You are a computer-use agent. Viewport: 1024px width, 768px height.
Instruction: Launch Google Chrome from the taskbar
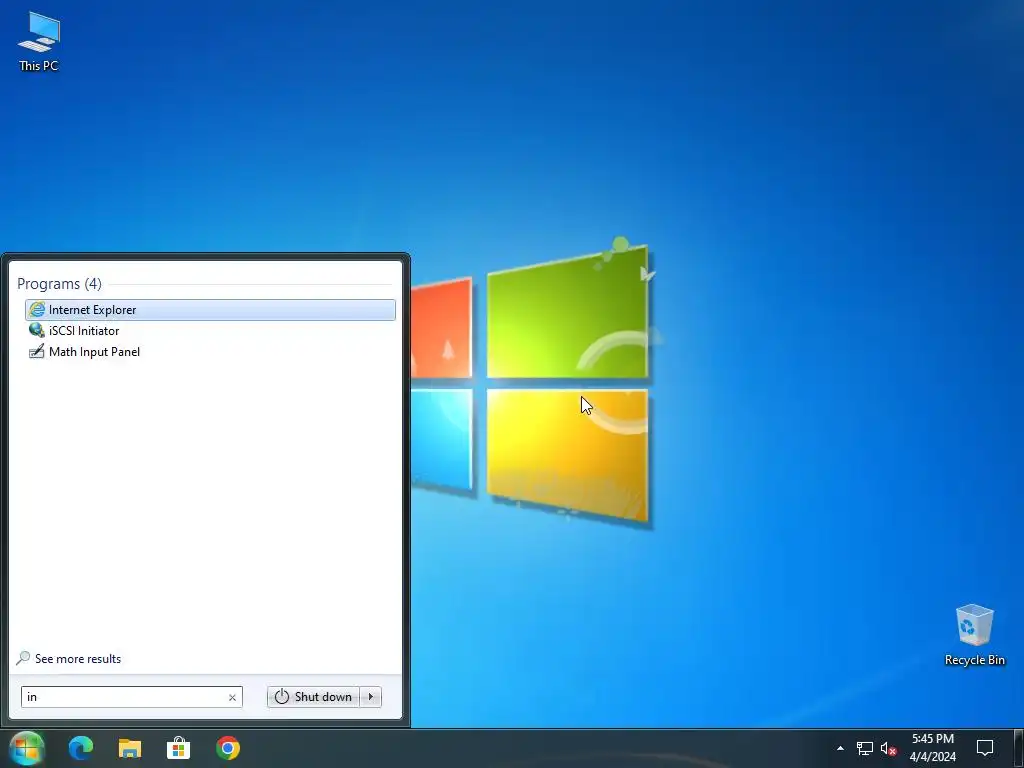click(x=228, y=748)
